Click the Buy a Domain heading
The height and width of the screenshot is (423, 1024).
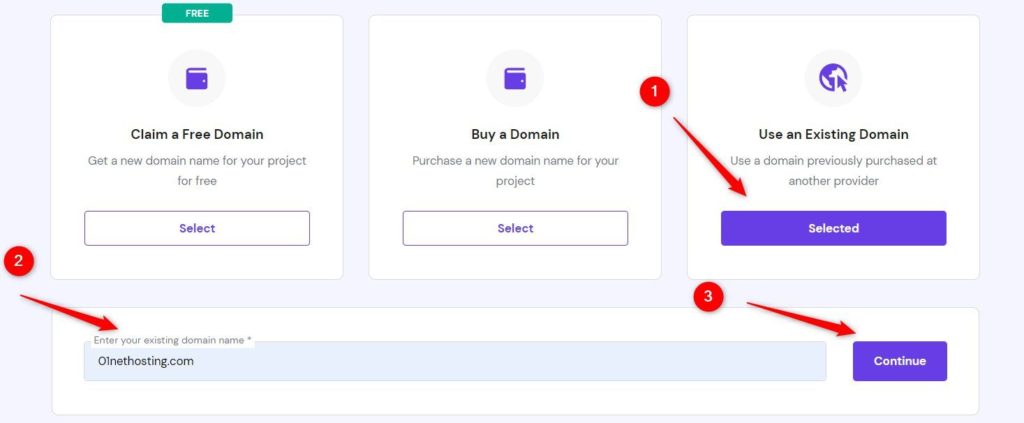tap(515, 134)
